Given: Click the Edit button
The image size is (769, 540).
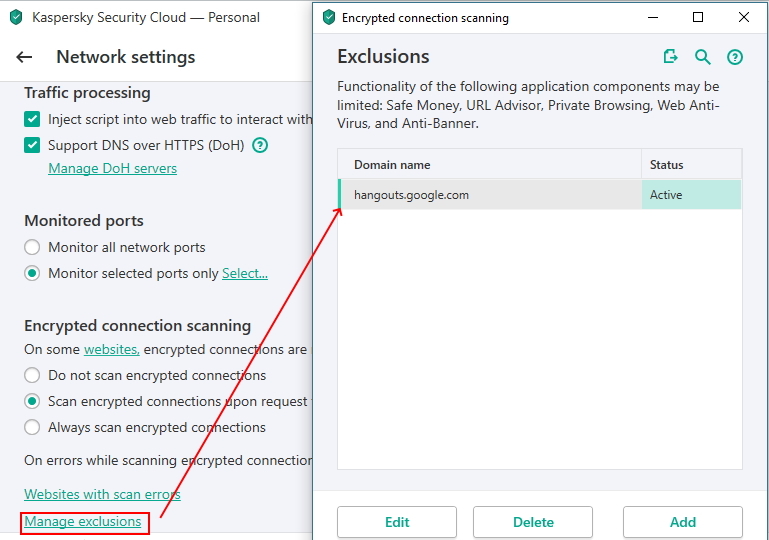Looking at the screenshot, I should (x=397, y=522).
